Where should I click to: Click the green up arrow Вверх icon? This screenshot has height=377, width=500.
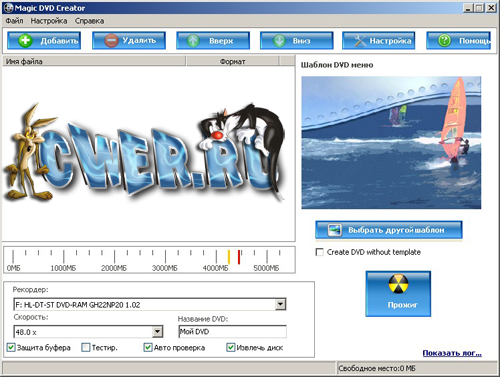click(193, 41)
